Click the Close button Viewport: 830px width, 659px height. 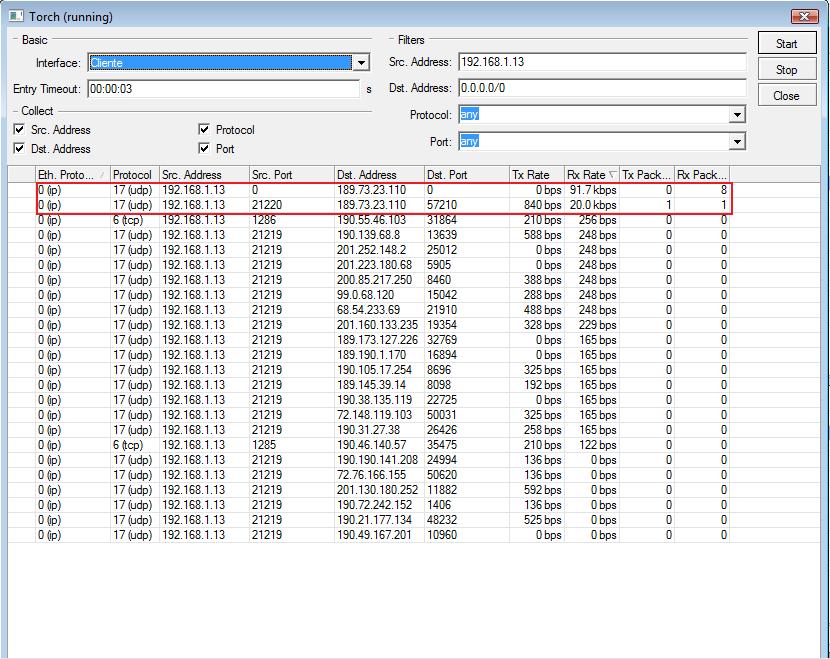[787, 96]
